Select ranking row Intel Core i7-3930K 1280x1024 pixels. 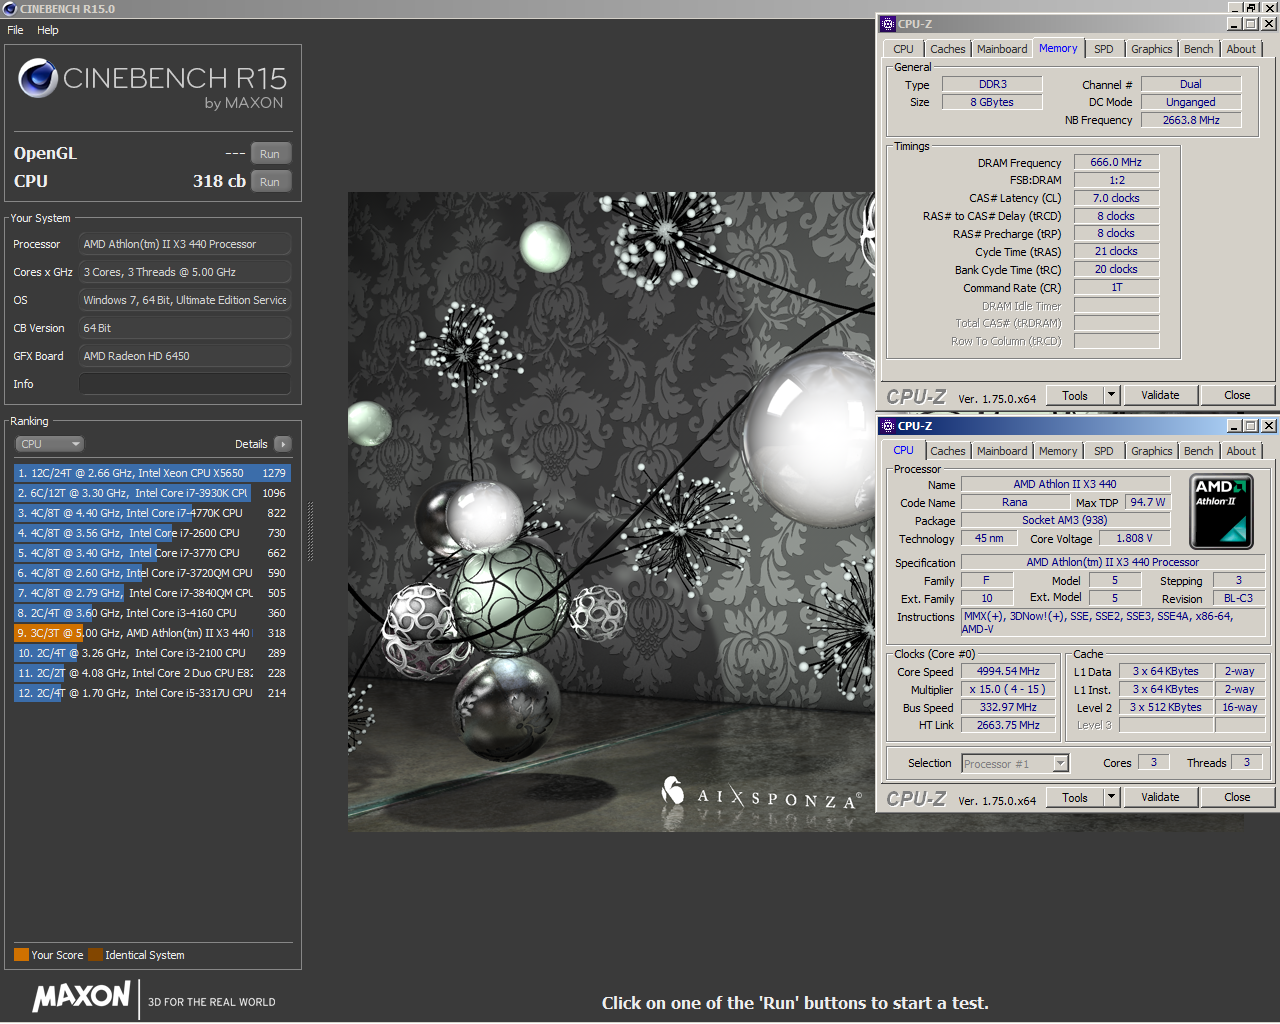[152, 493]
